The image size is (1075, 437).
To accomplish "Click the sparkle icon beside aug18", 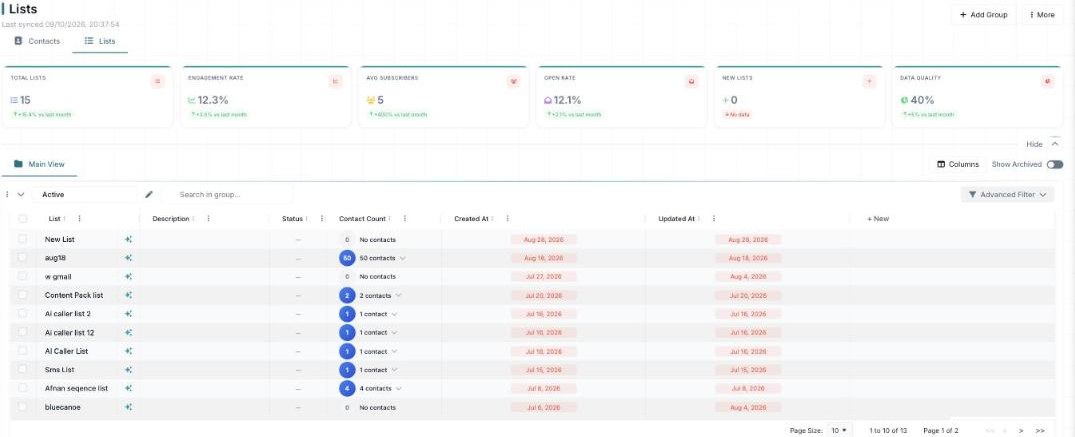I will coord(128,258).
